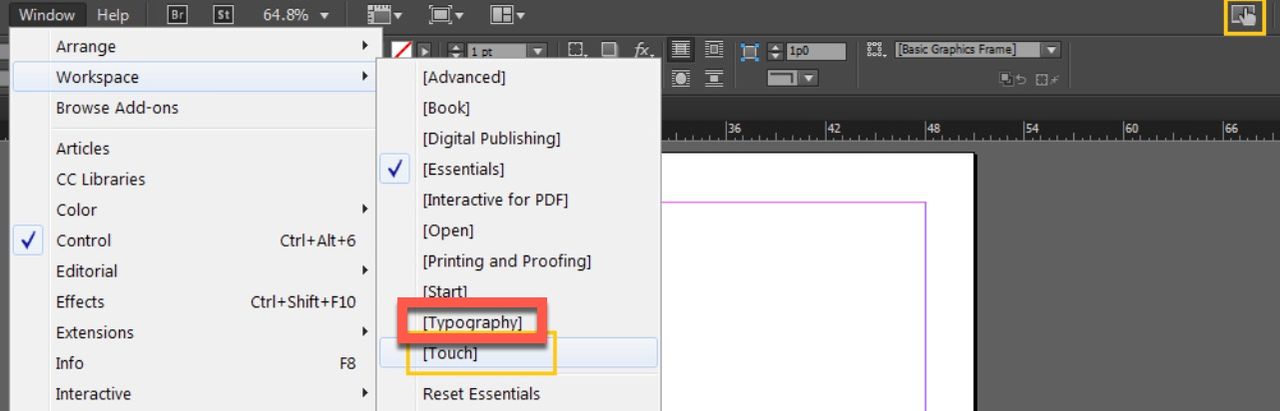Open the Window menu
The width and height of the screenshot is (1280, 411).
click(46, 15)
